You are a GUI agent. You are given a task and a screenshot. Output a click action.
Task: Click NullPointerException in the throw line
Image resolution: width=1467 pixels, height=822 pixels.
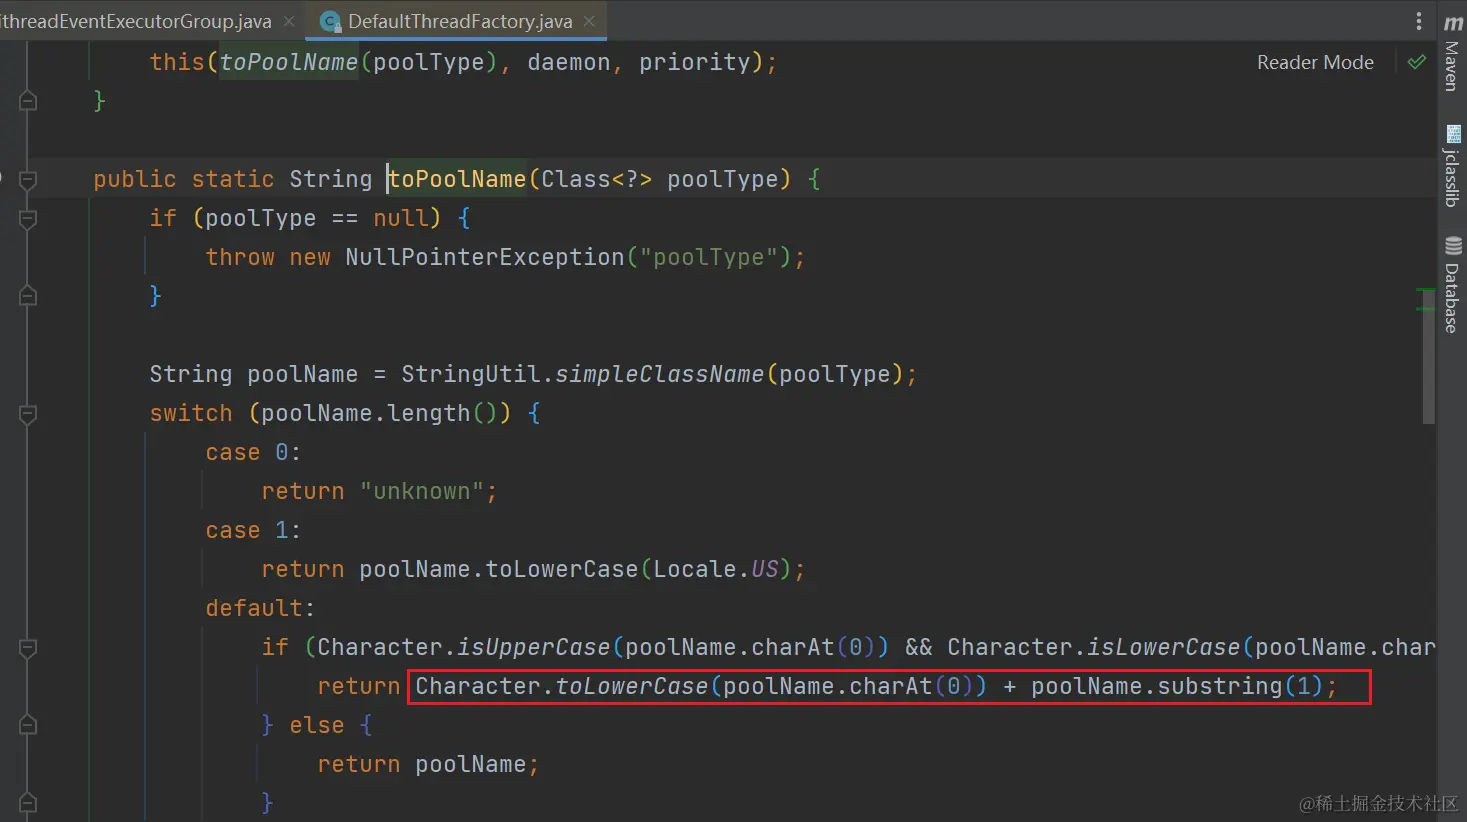pyautogui.click(x=485, y=257)
